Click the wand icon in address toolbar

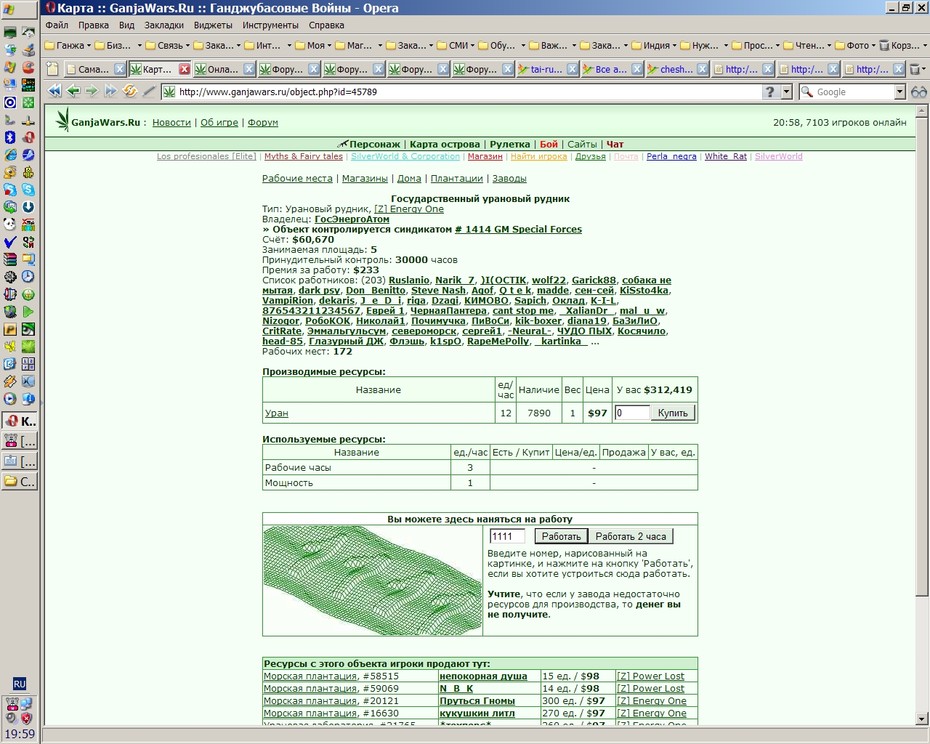tap(149, 91)
